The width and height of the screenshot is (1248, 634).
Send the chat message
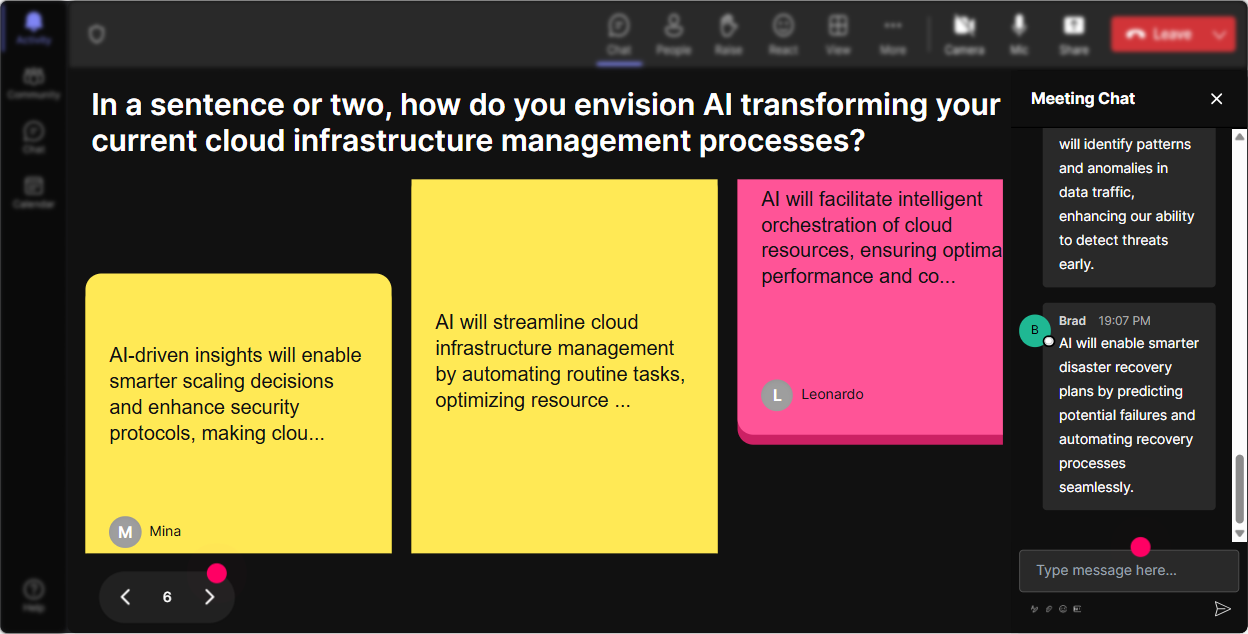(1222, 608)
